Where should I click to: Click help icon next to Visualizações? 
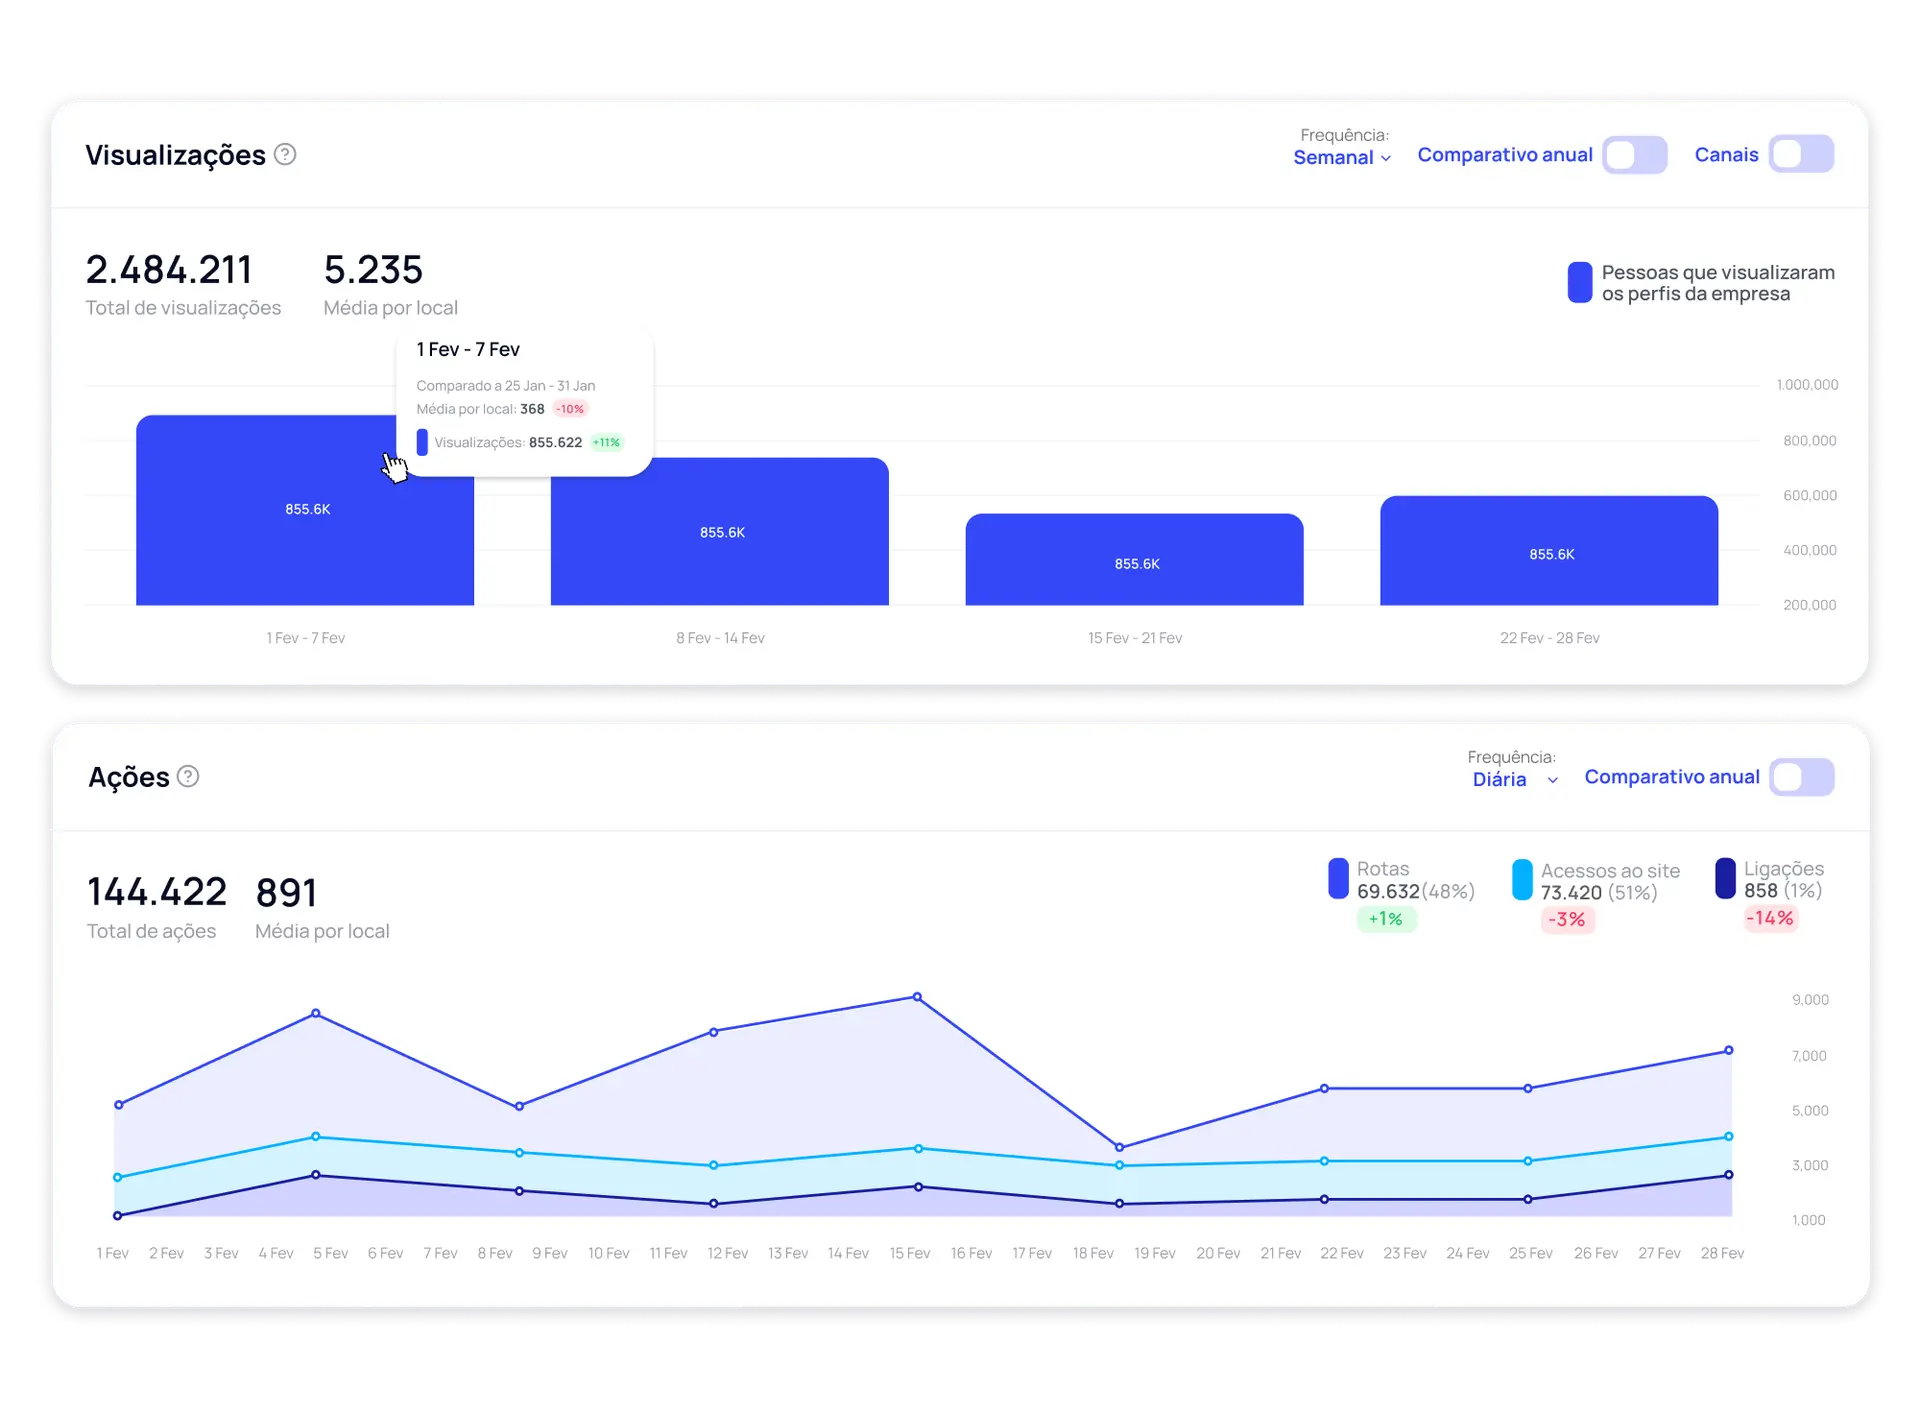click(285, 155)
